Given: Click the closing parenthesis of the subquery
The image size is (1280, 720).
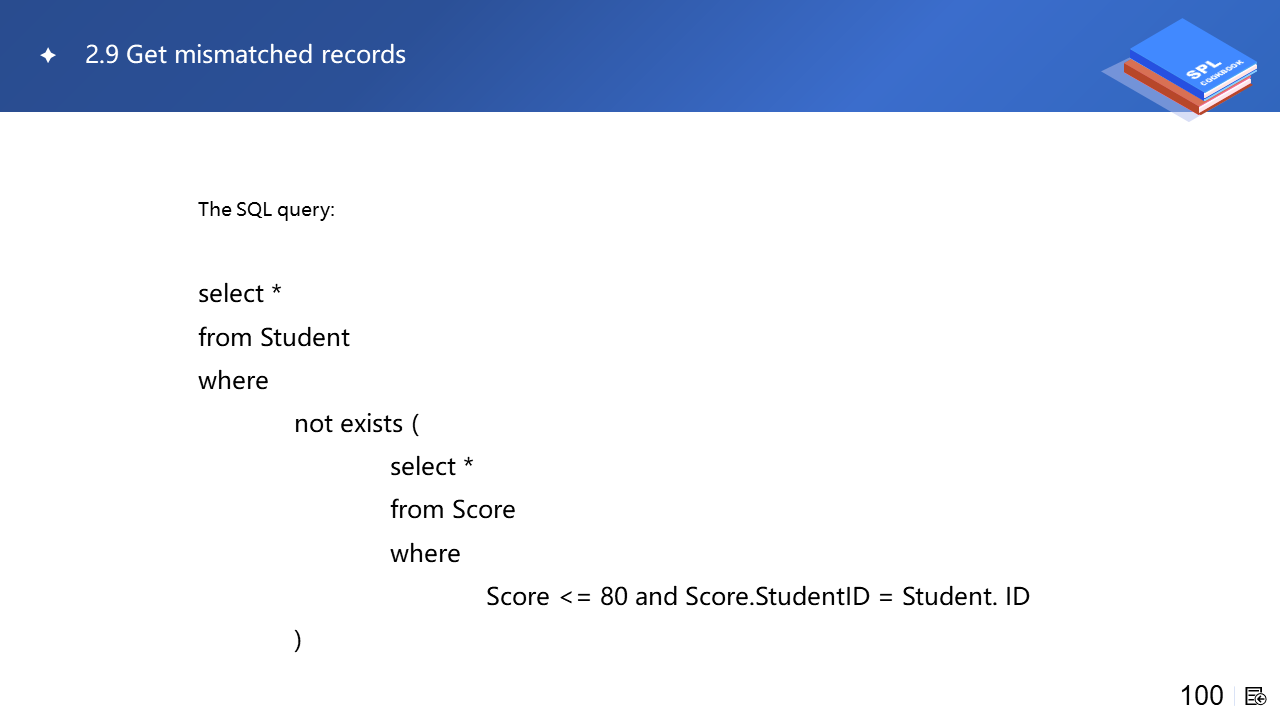Looking at the screenshot, I should click(298, 640).
